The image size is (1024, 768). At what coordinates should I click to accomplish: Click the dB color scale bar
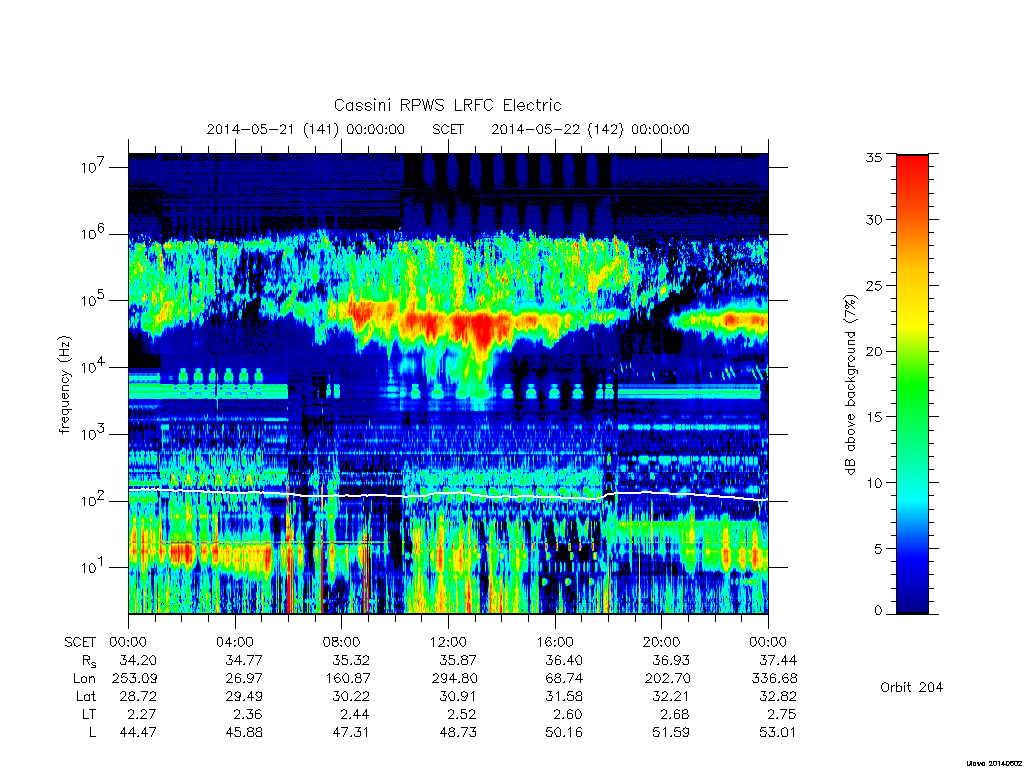[912, 384]
